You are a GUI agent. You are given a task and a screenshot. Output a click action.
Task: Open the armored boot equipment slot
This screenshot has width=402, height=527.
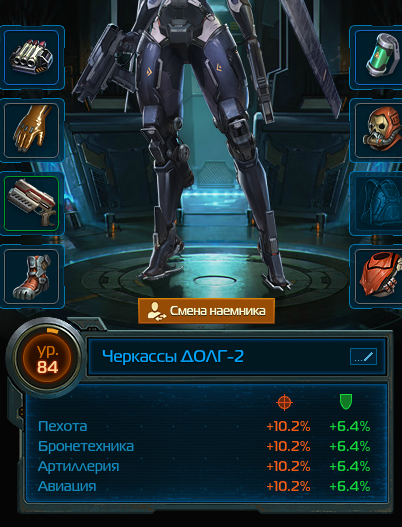[32, 276]
